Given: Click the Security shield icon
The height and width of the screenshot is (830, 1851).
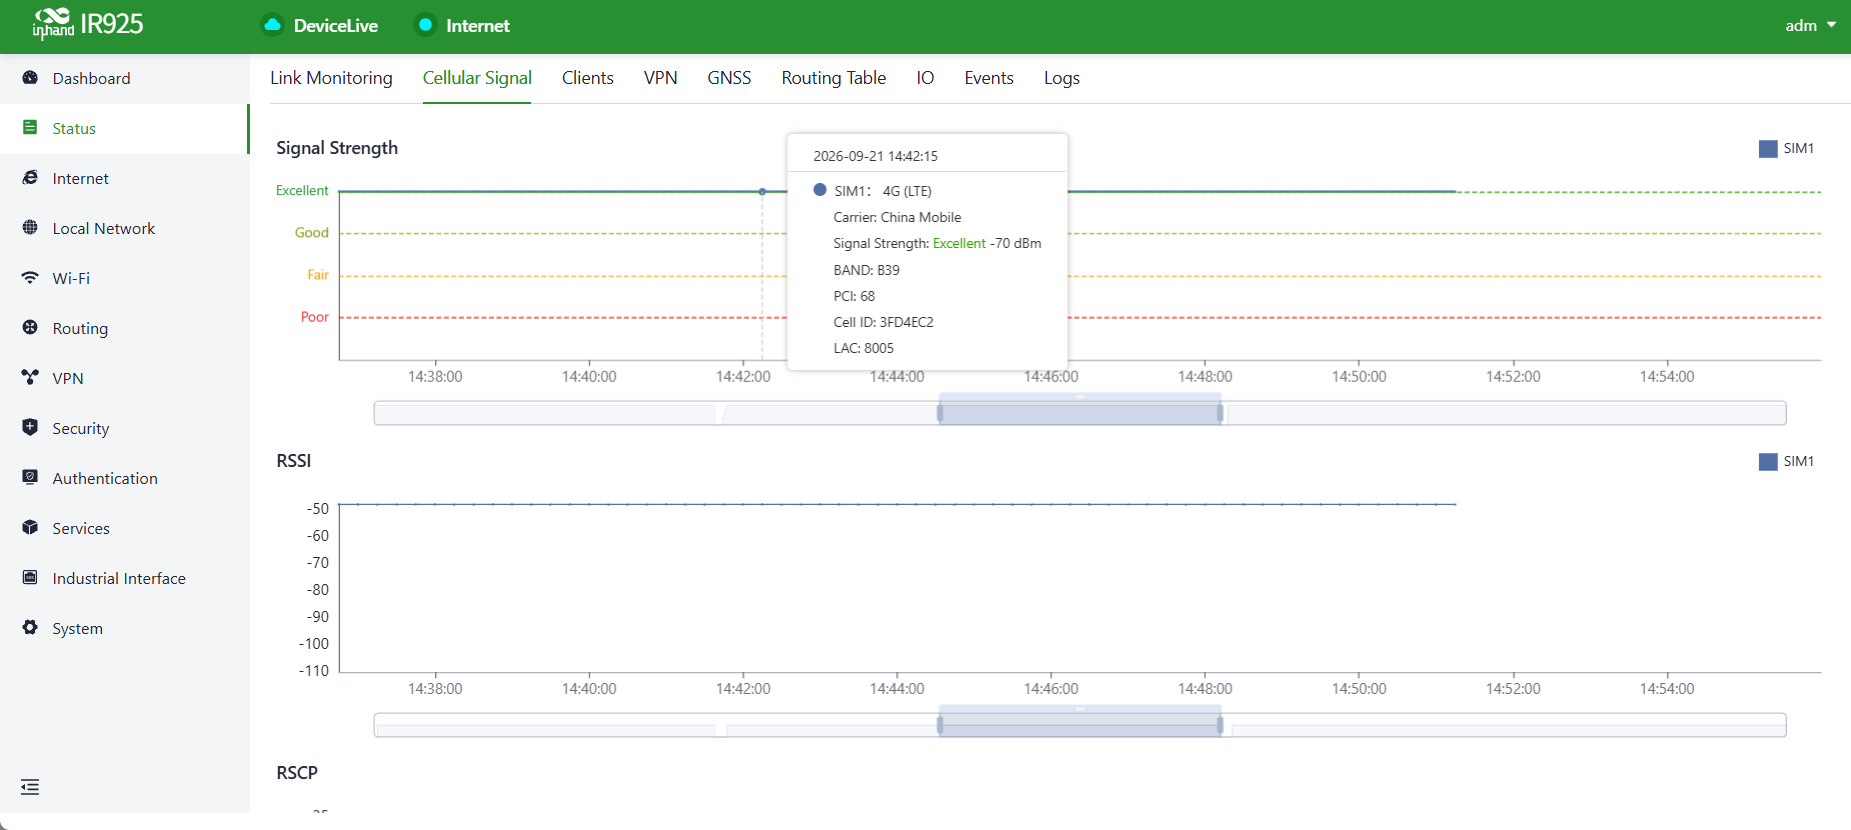Looking at the screenshot, I should pyautogui.click(x=30, y=427).
